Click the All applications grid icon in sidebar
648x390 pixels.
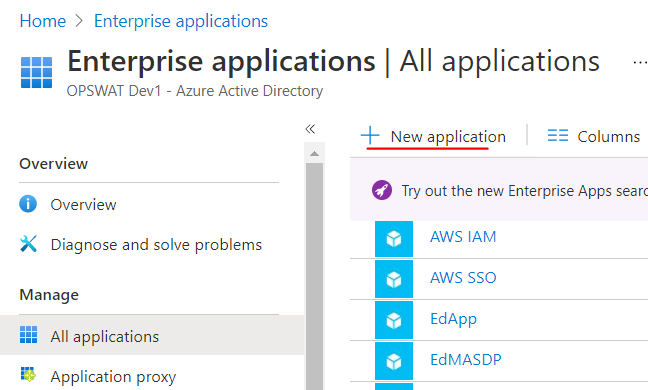click(28, 335)
